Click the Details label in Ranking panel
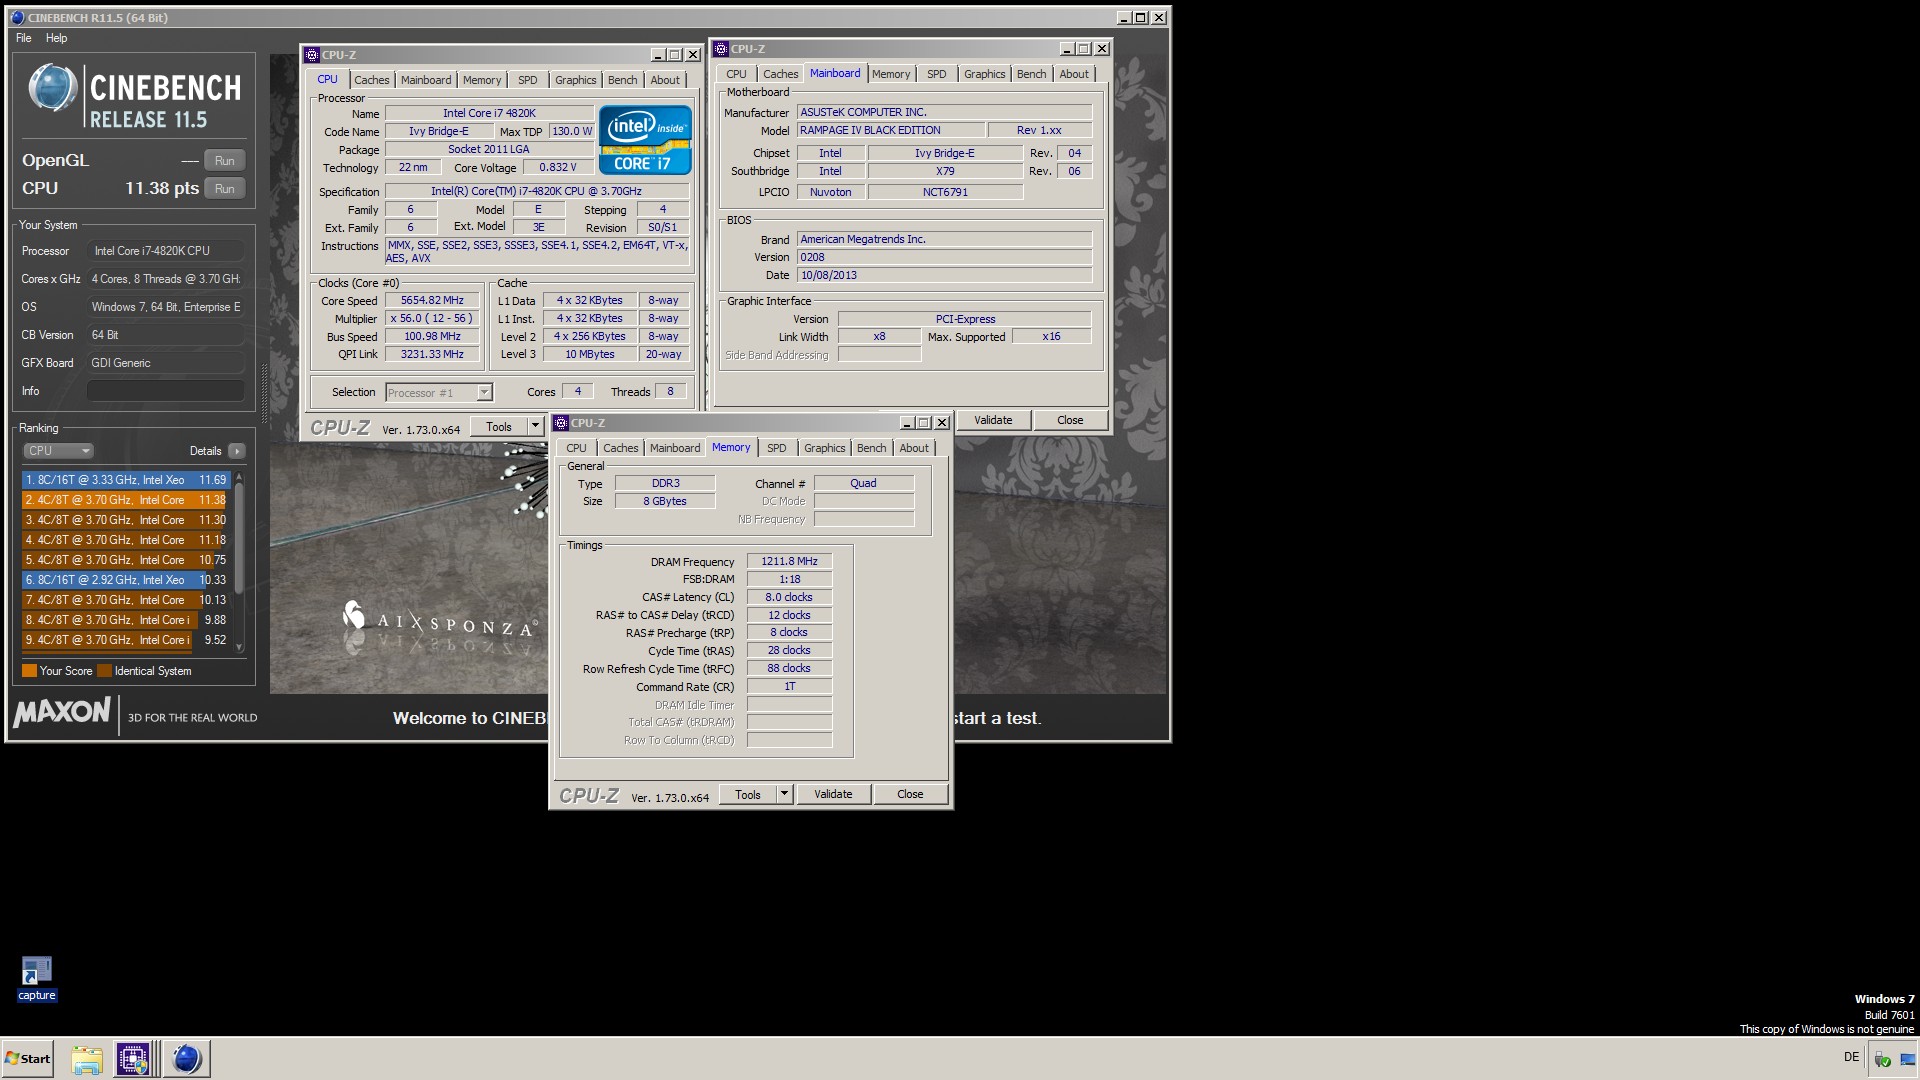The image size is (1920, 1080). click(206, 451)
